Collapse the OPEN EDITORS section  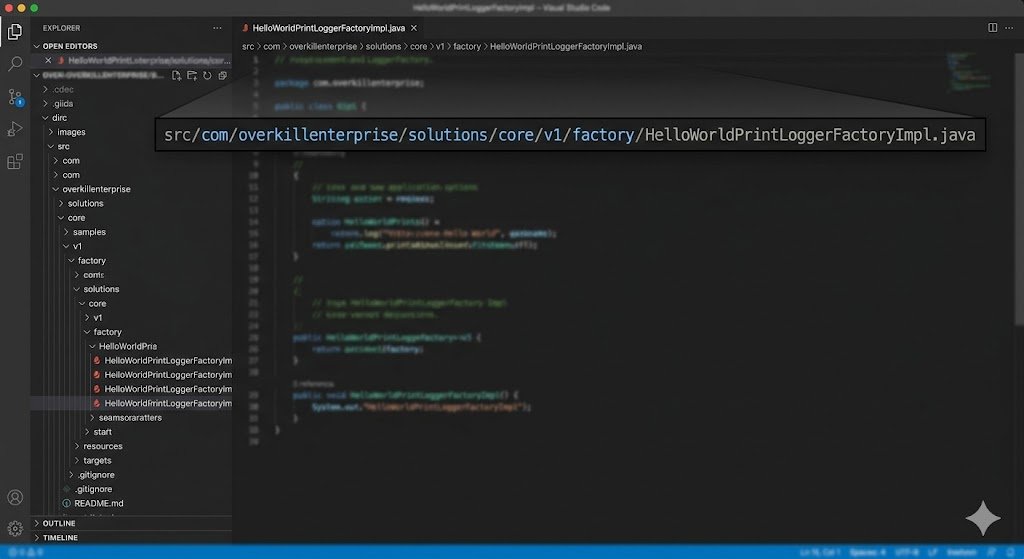66,46
